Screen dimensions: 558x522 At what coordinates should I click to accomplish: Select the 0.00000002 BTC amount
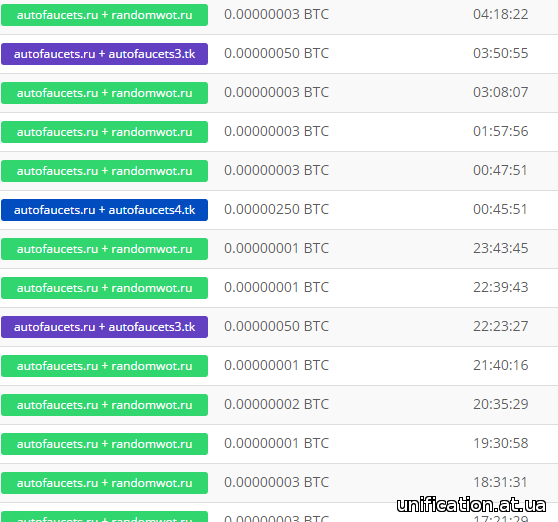pyautogui.click(x=276, y=404)
